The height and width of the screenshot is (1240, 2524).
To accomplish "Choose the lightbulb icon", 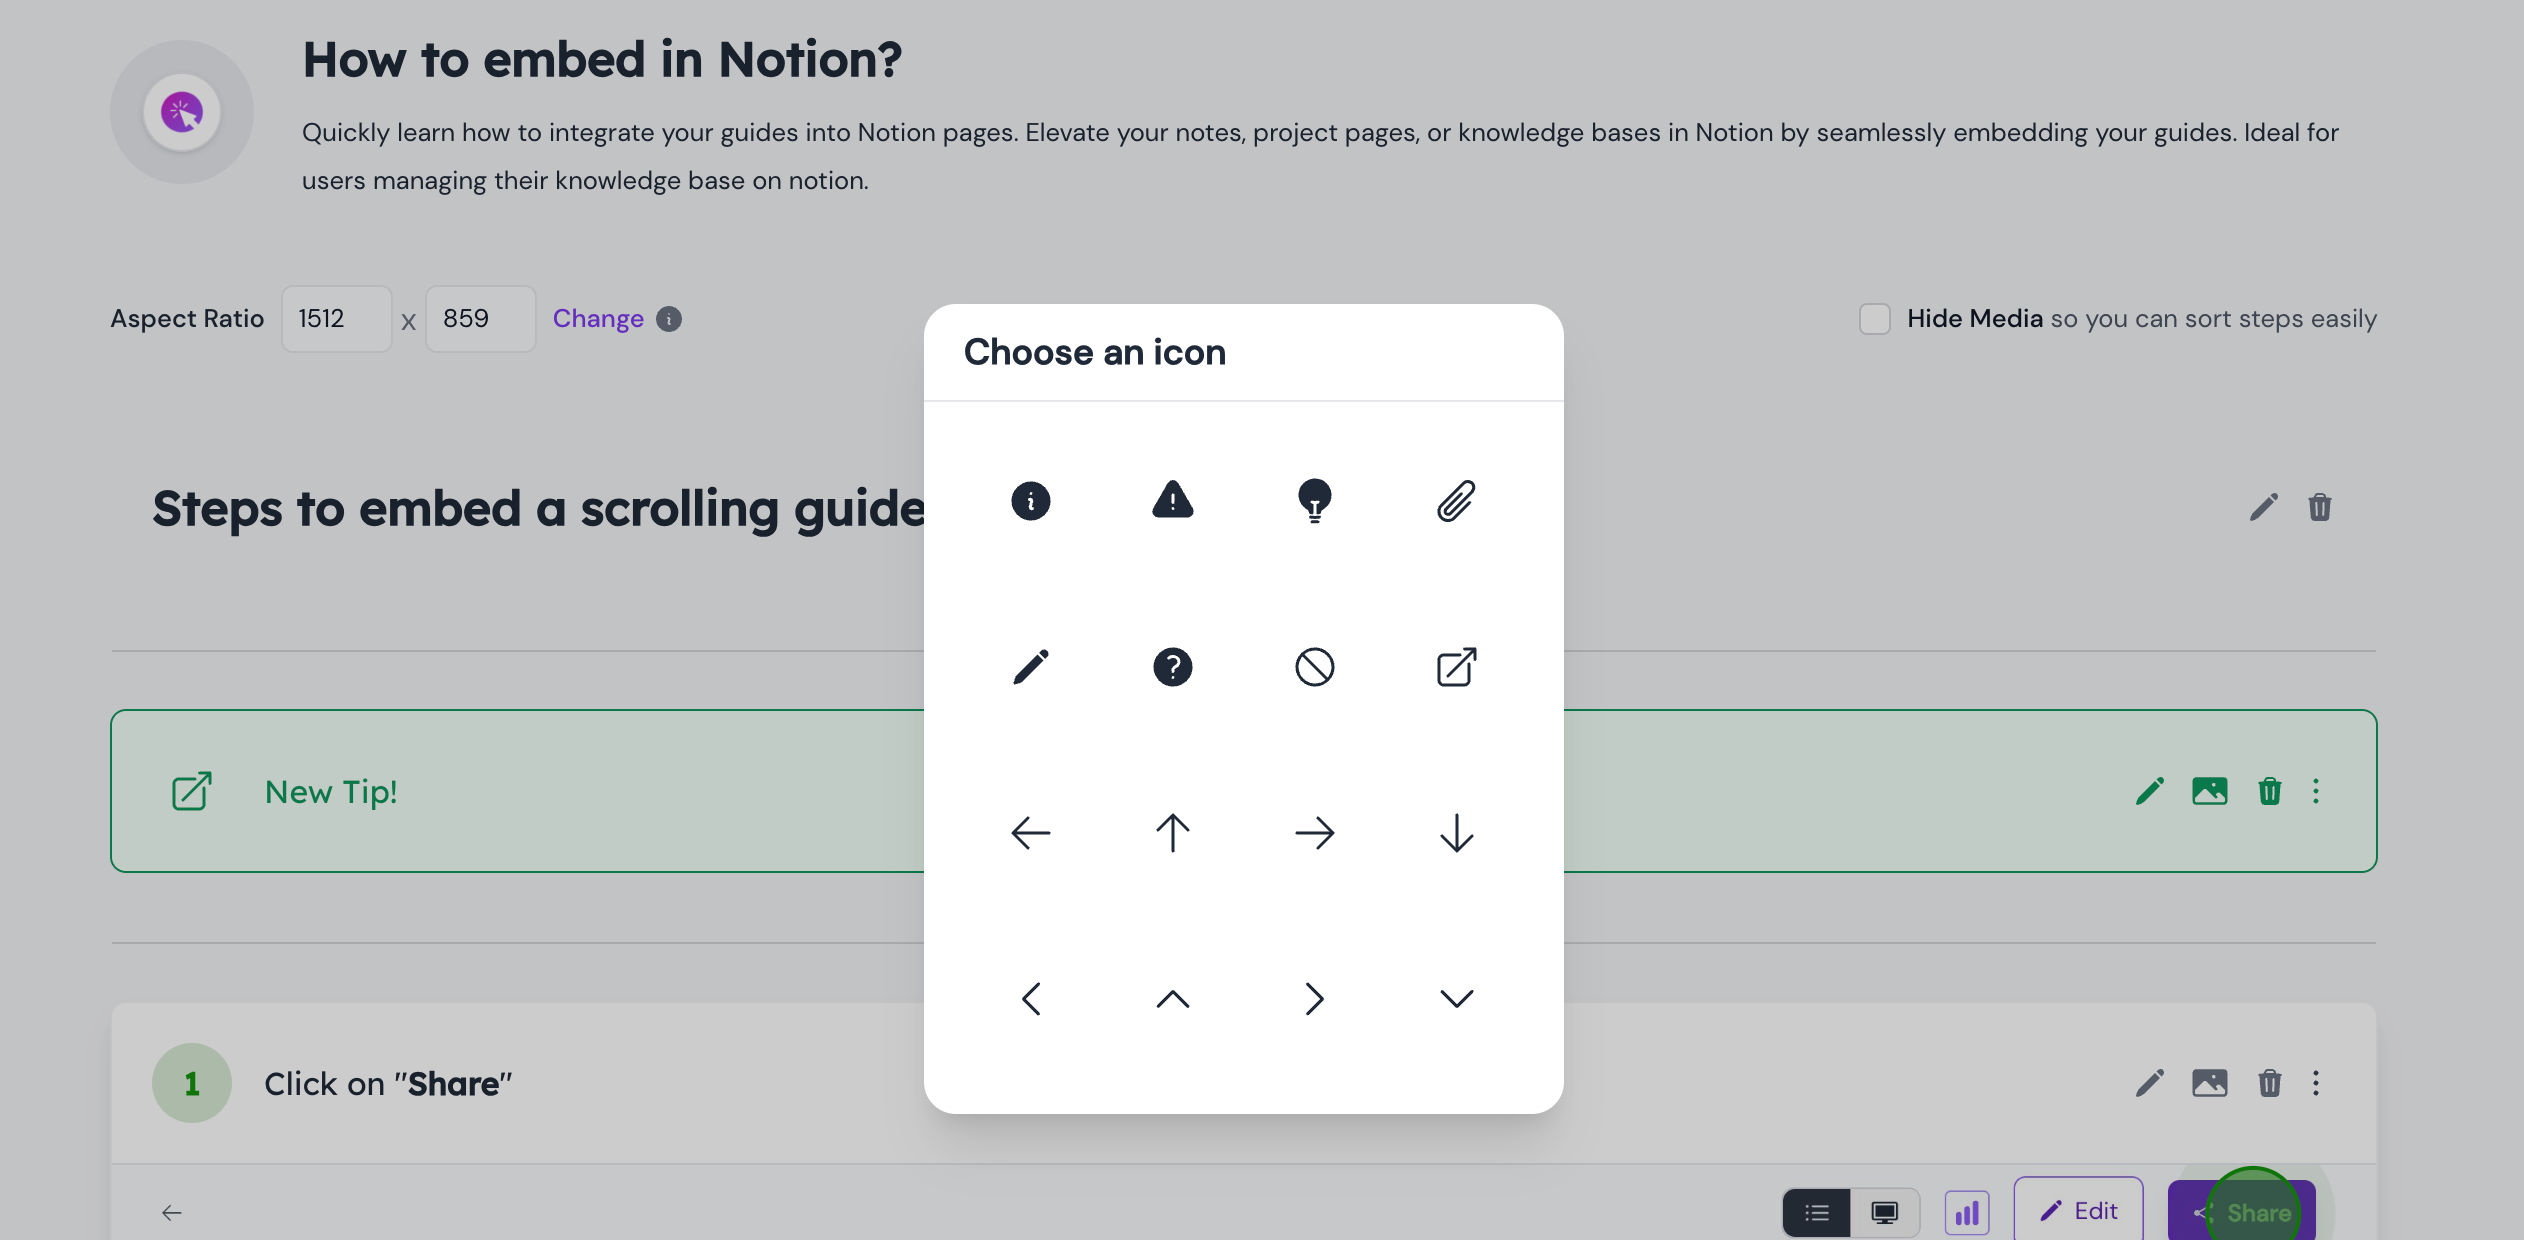I will tap(1315, 501).
